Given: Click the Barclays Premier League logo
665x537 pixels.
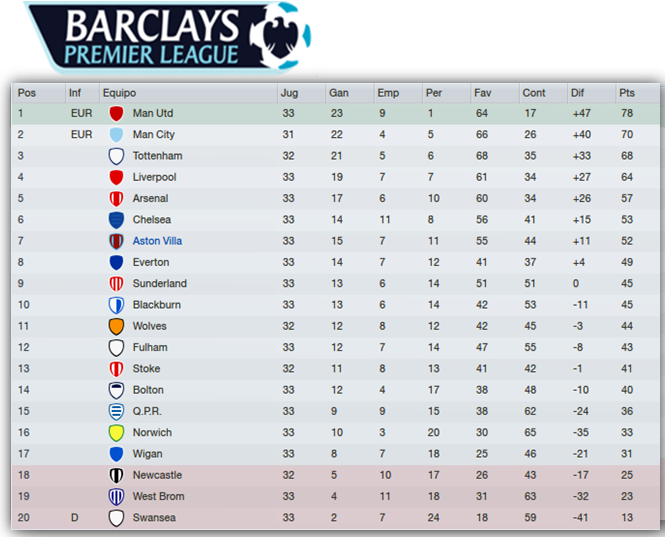Looking at the screenshot, I should click(168, 37).
